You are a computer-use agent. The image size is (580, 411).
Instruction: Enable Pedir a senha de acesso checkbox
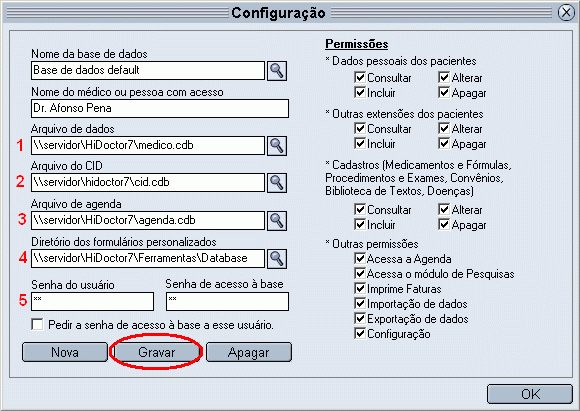tap(37, 324)
